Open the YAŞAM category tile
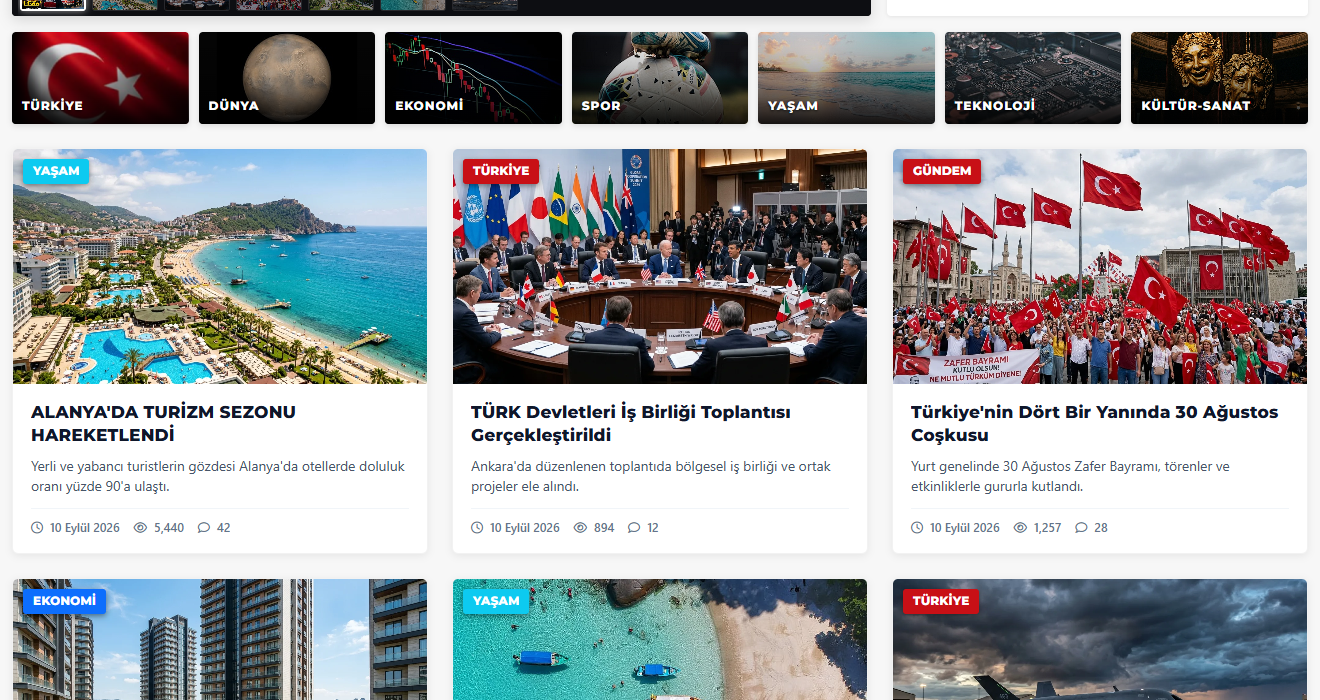 pos(846,78)
